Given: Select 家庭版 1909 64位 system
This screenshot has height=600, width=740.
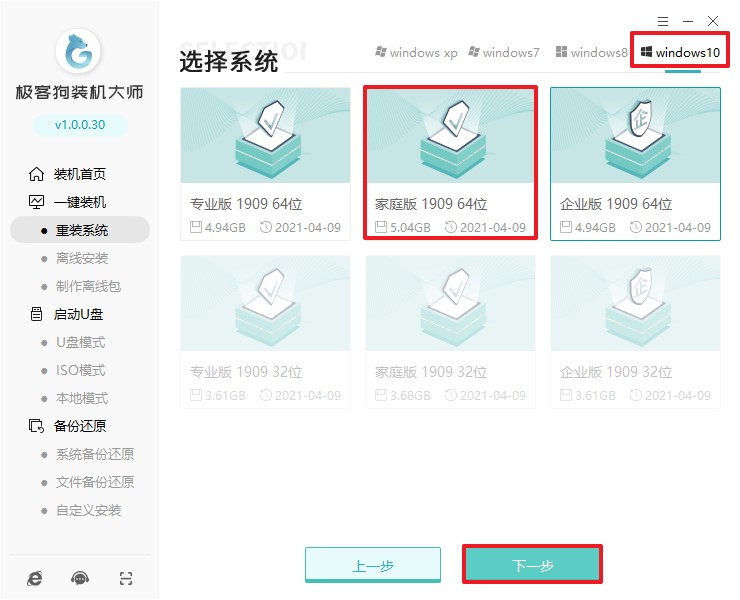Looking at the screenshot, I should [x=450, y=163].
